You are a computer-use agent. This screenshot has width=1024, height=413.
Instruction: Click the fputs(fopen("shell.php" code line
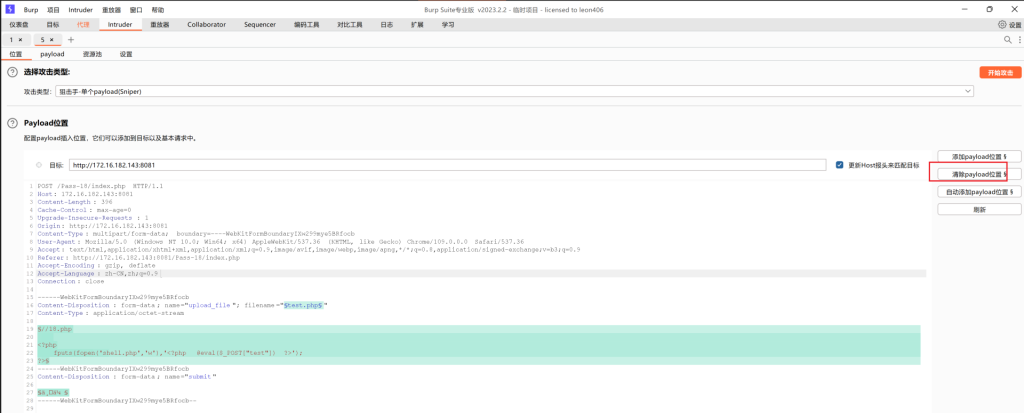(178, 352)
